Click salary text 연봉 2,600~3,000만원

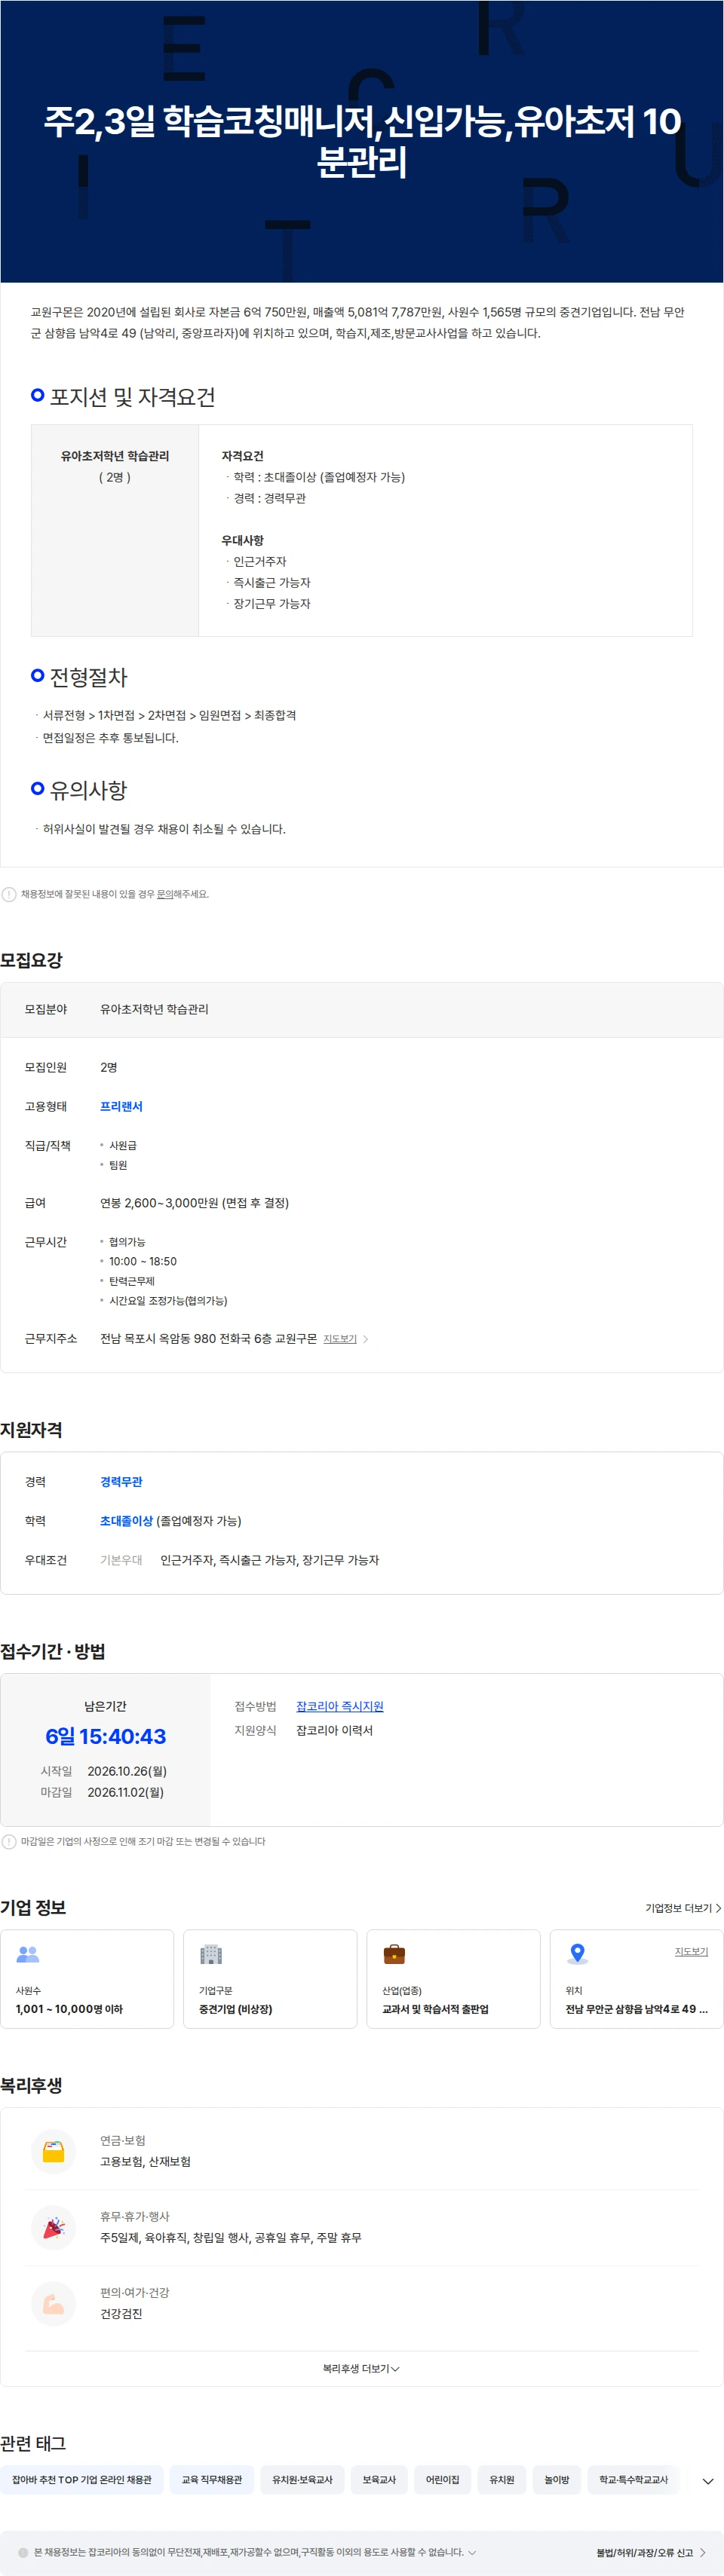click(x=194, y=1203)
